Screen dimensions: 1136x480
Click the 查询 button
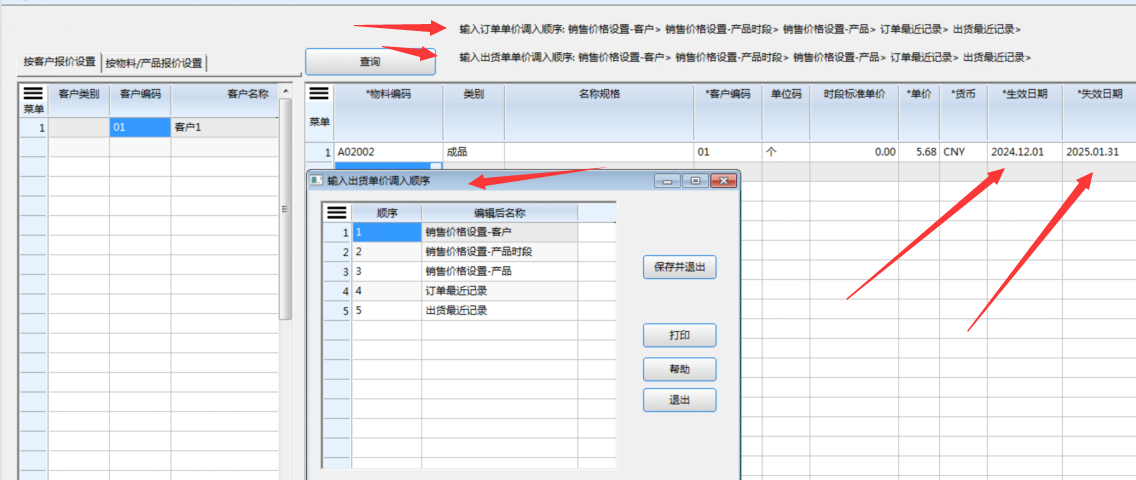(x=369, y=62)
